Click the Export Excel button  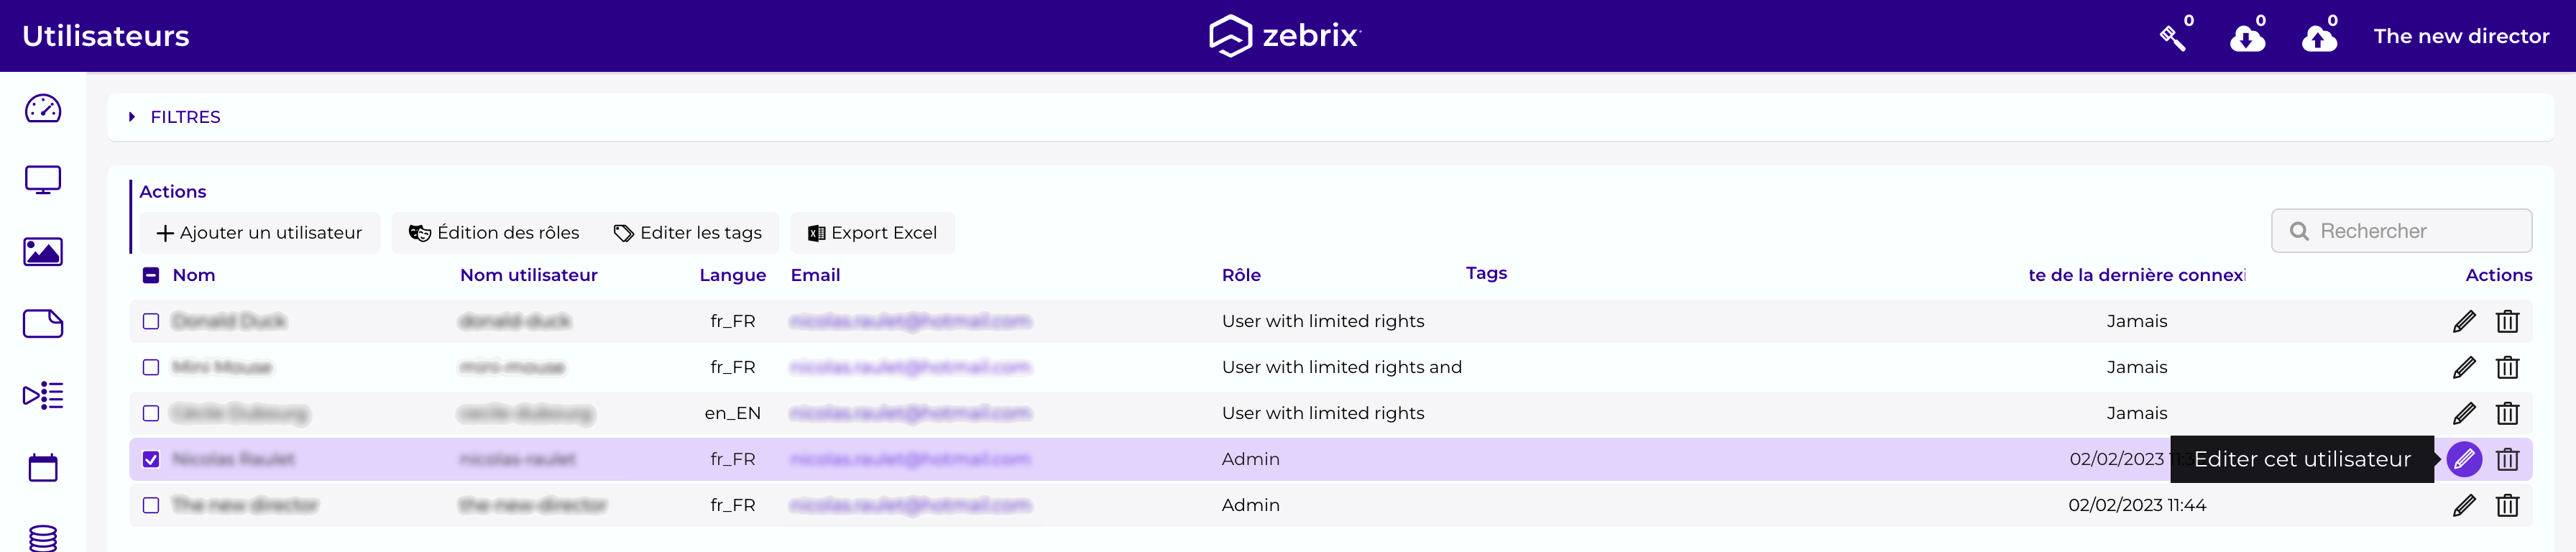[x=872, y=233]
